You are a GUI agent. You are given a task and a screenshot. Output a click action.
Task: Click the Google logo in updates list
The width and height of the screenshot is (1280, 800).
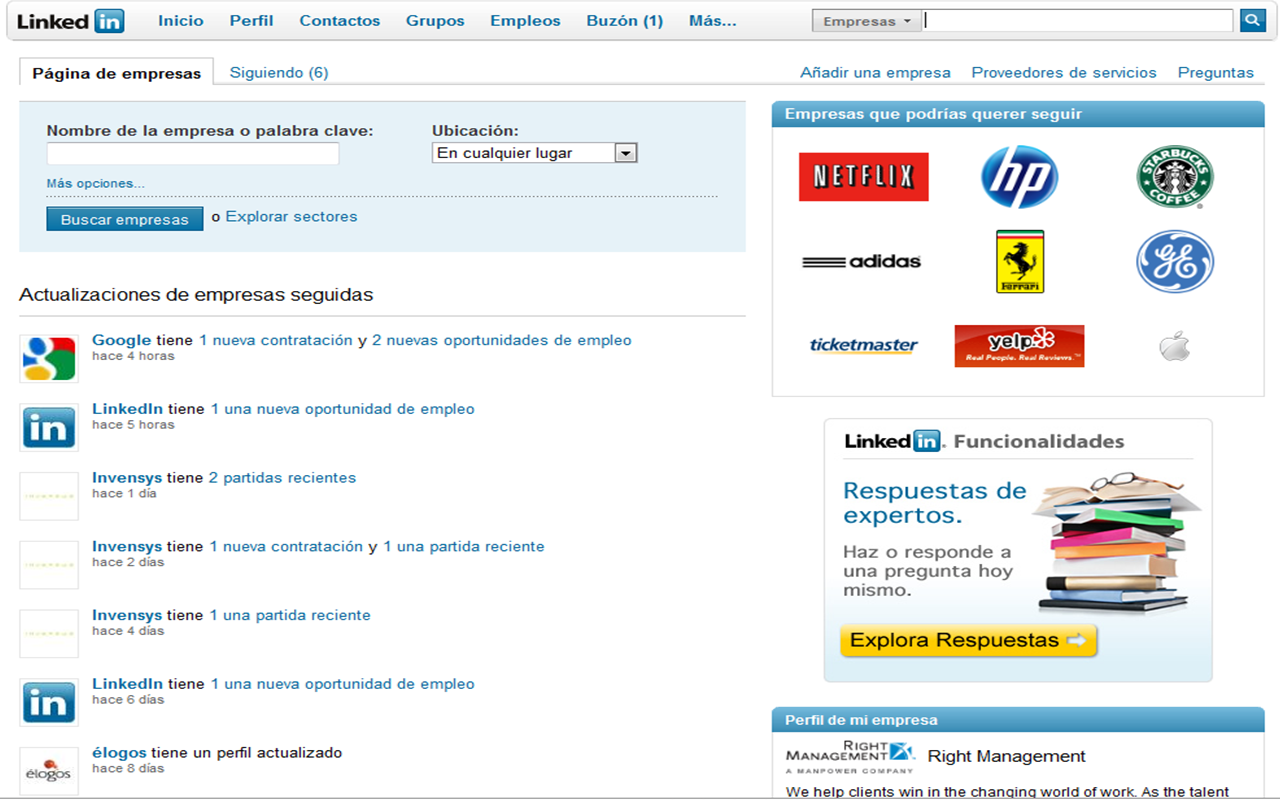point(49,359)
